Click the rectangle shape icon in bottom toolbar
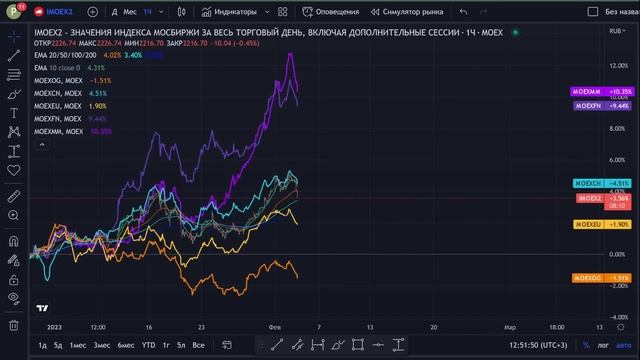This screenshot has width=640, height=360. (358, 345)
